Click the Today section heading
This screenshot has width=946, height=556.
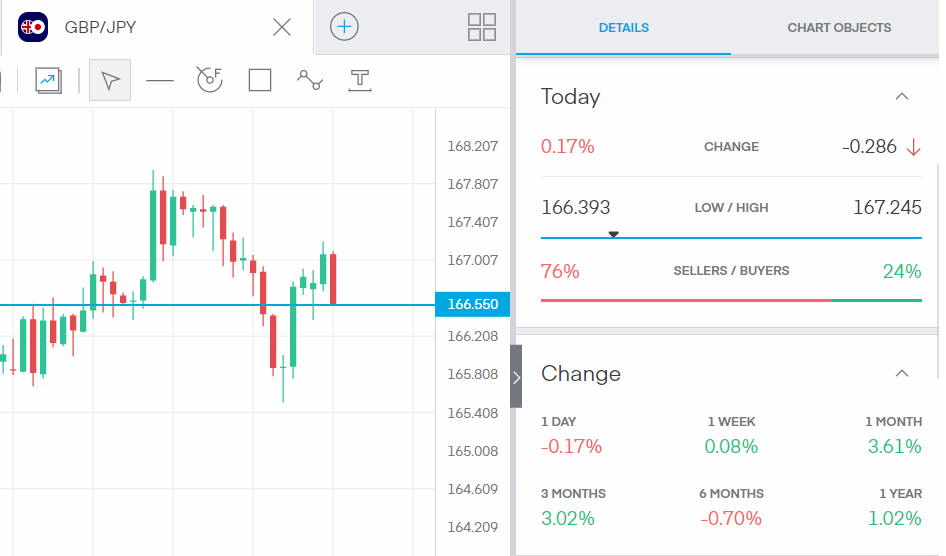[x=571, y=96]
